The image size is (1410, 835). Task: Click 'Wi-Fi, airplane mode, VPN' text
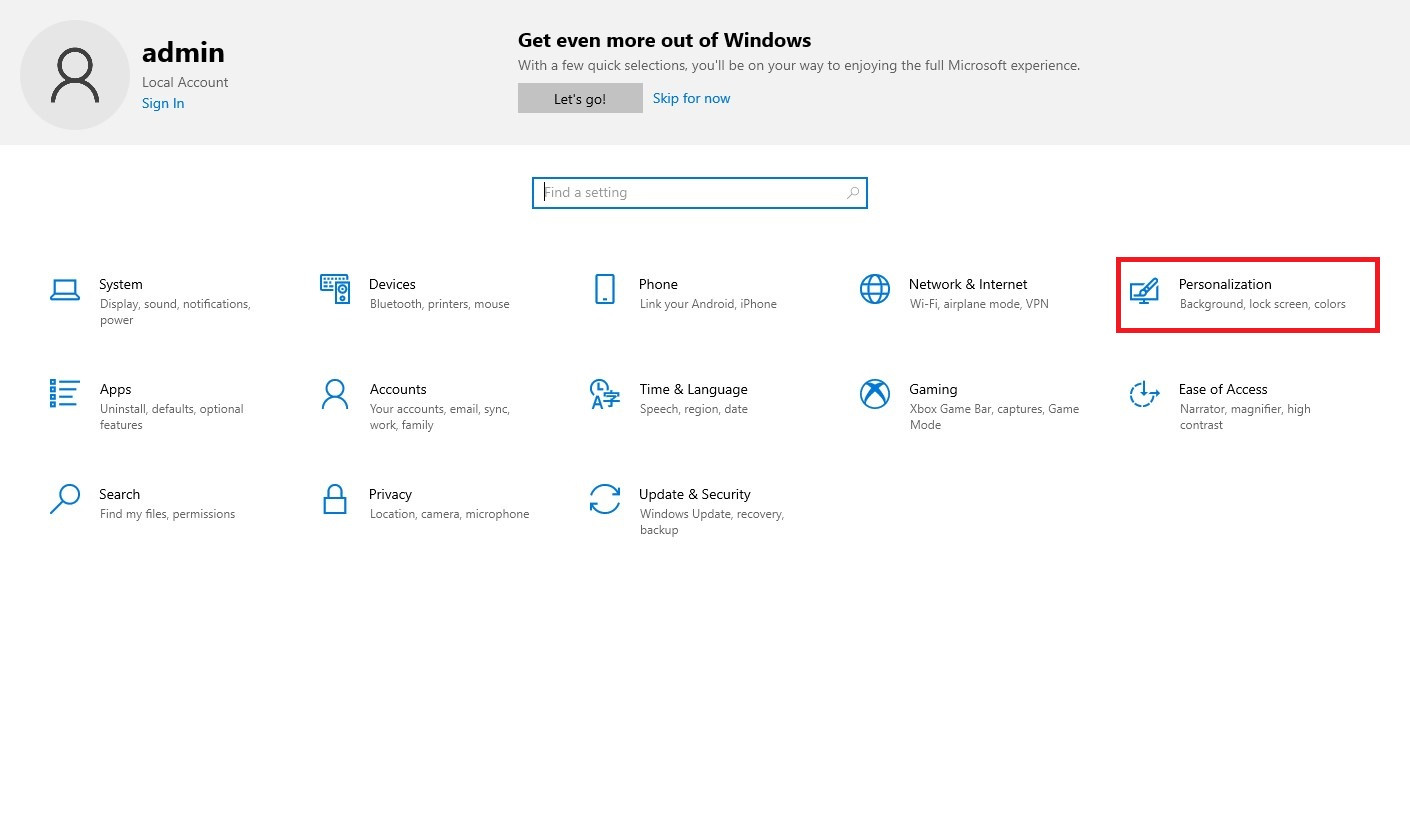[979, 304]
